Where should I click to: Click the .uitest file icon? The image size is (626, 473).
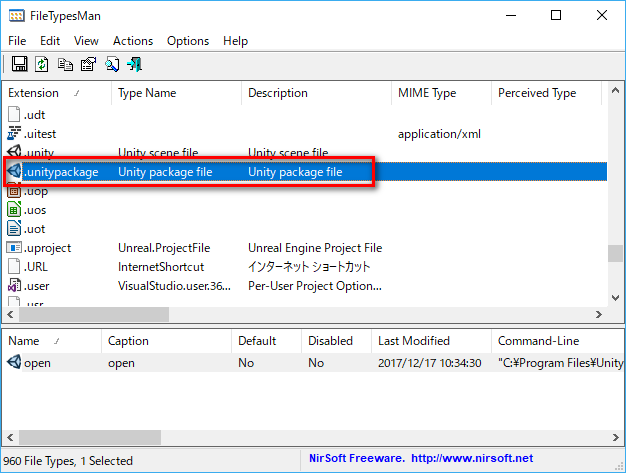coord(14,133)
